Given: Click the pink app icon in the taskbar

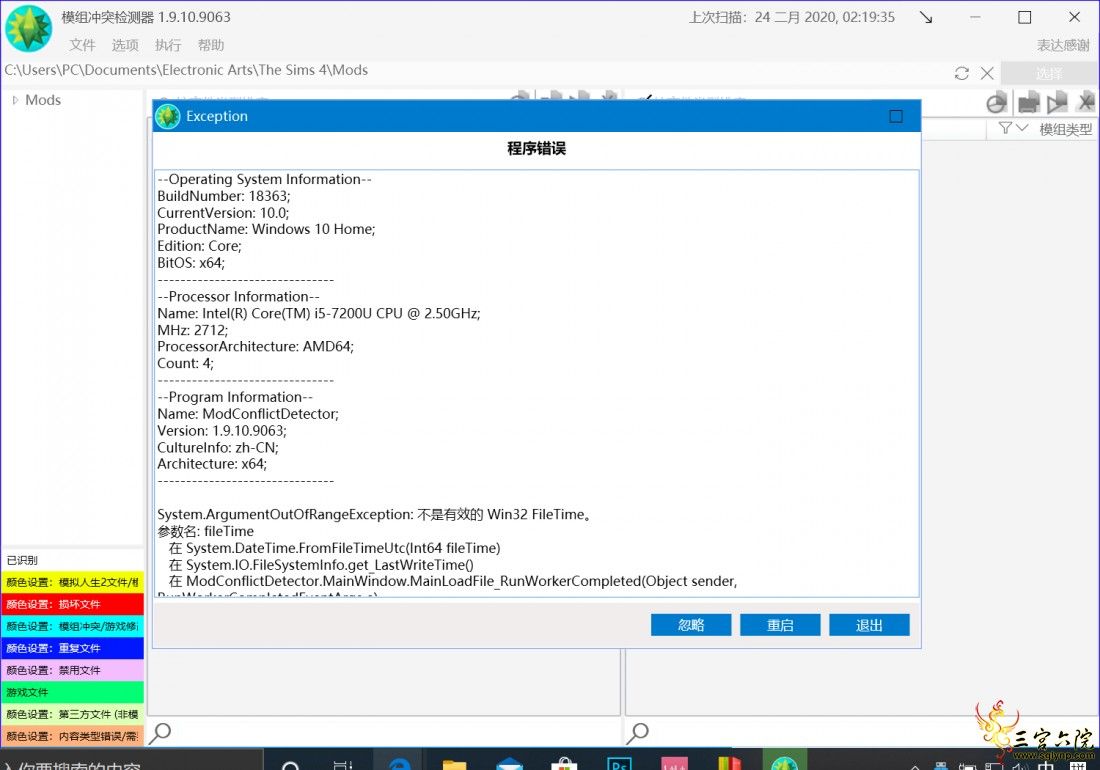Looking at the screenshot, I should pos(674,762).
